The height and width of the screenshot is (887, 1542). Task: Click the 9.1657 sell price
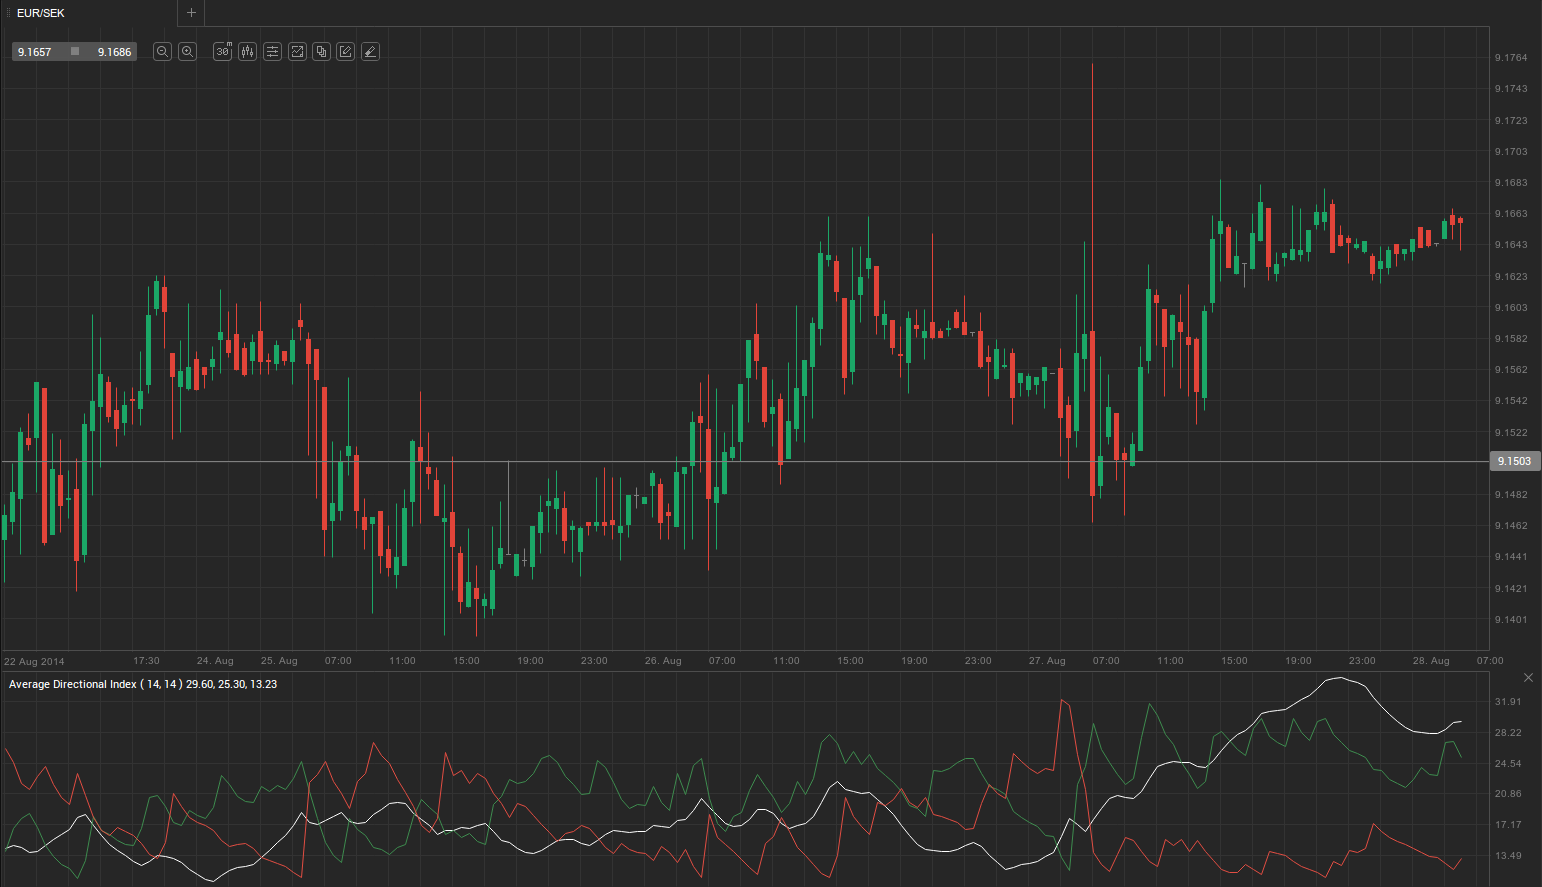35,52
